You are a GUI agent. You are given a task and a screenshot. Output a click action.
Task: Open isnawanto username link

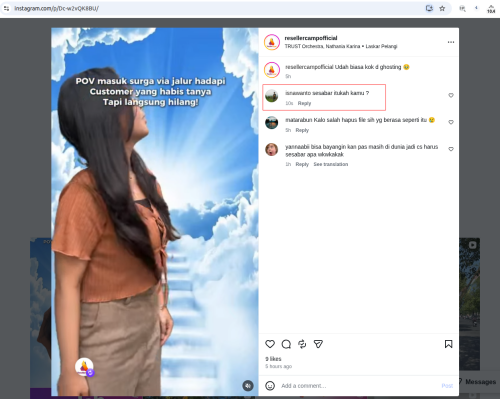tap(298, 93)
